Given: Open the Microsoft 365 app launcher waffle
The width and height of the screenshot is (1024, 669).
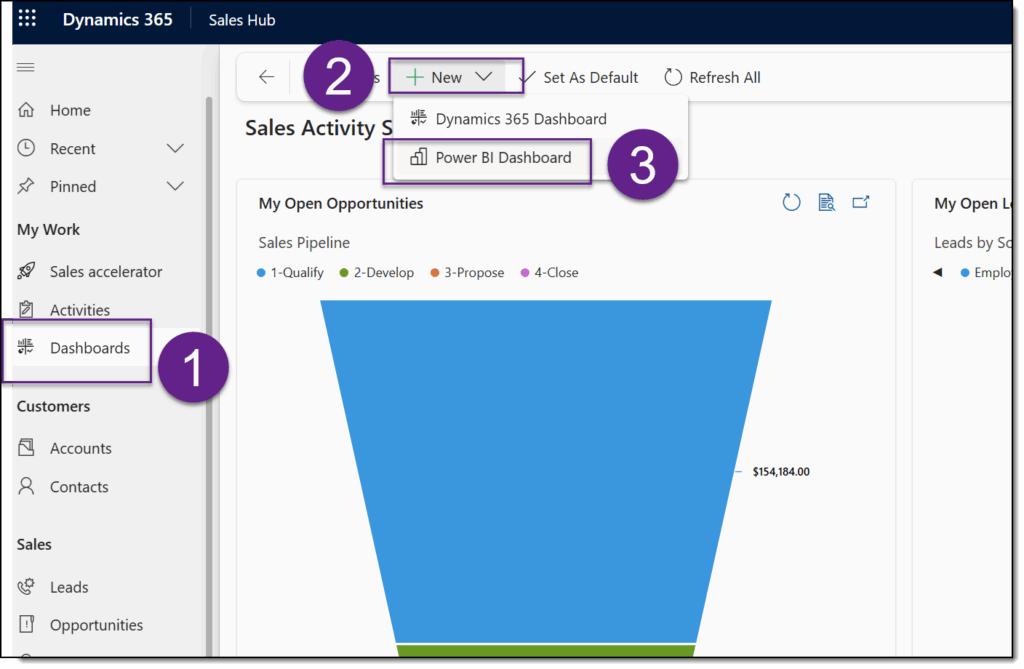Looking at the screenshot, I should 26,18.
